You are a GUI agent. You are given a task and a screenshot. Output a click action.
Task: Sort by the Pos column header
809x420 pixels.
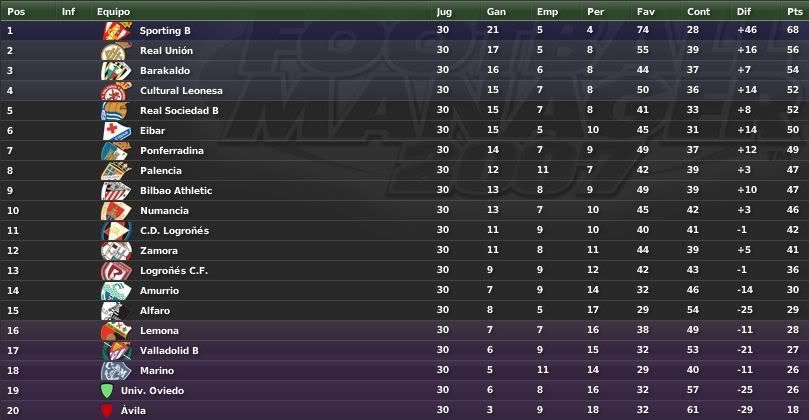[16, 11]
